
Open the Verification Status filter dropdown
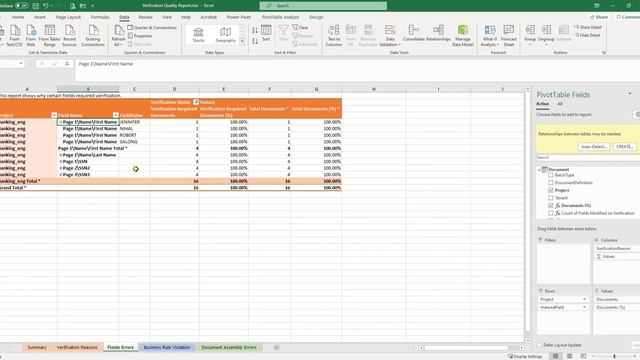[196, 102]
